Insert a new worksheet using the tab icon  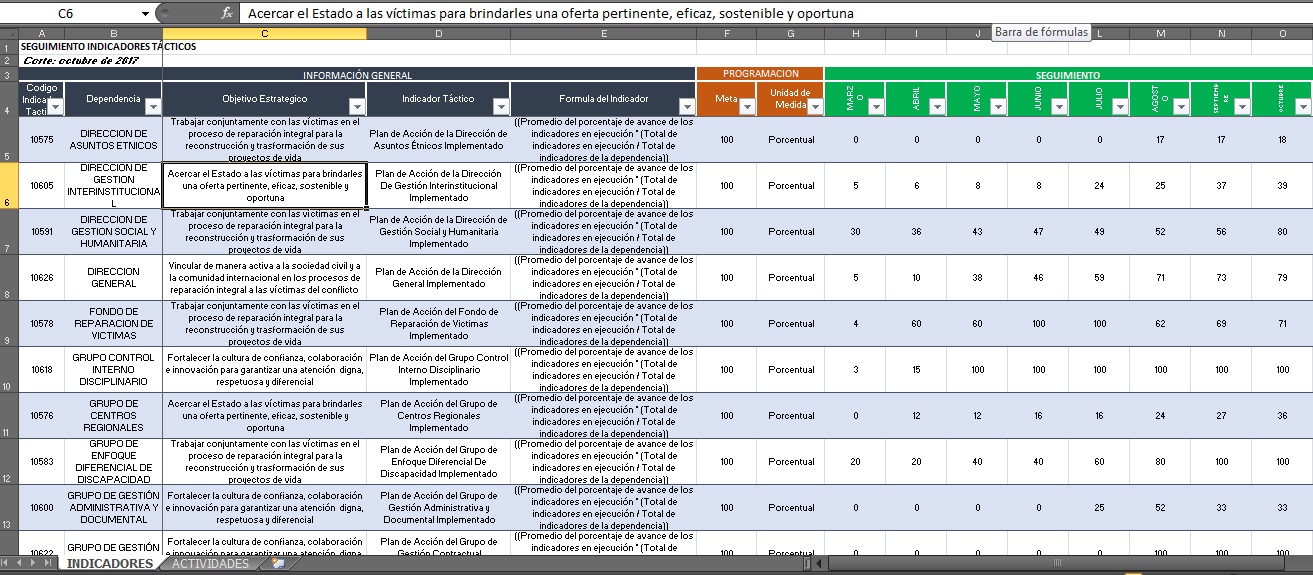277,564
